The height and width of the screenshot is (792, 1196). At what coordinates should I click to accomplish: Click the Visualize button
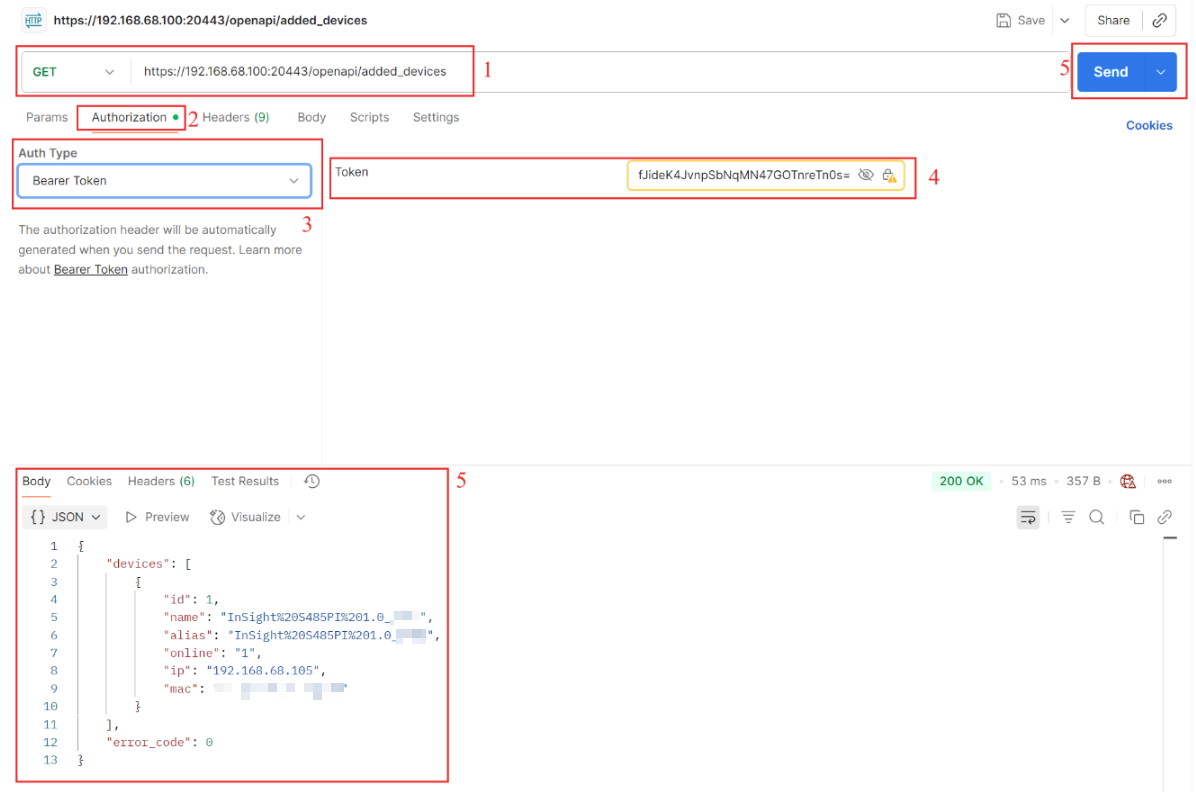(246, 517)
